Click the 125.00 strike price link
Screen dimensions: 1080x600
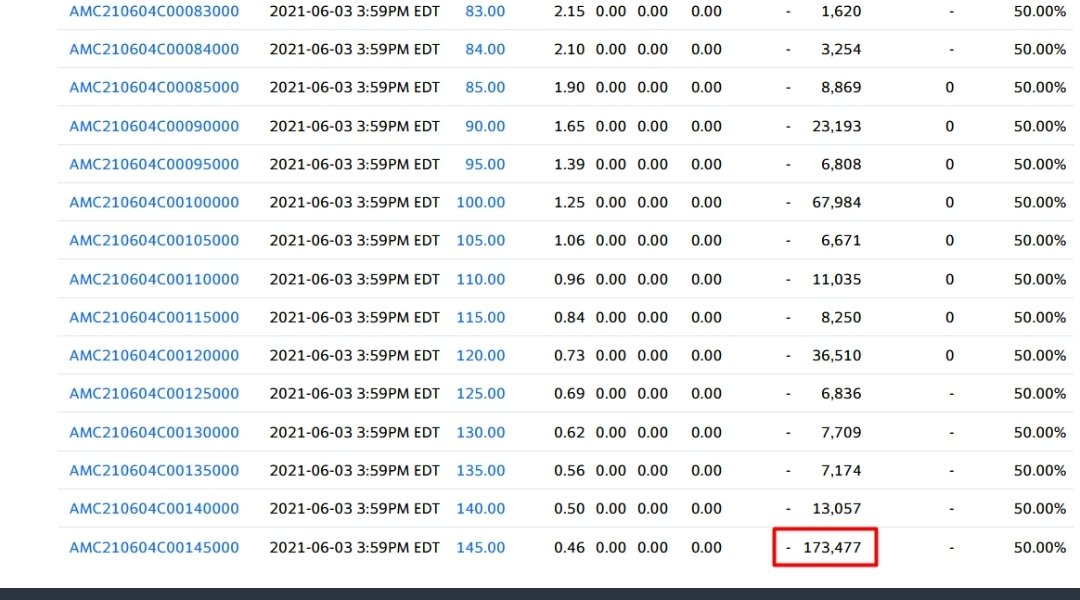click(x=481, y=393)
